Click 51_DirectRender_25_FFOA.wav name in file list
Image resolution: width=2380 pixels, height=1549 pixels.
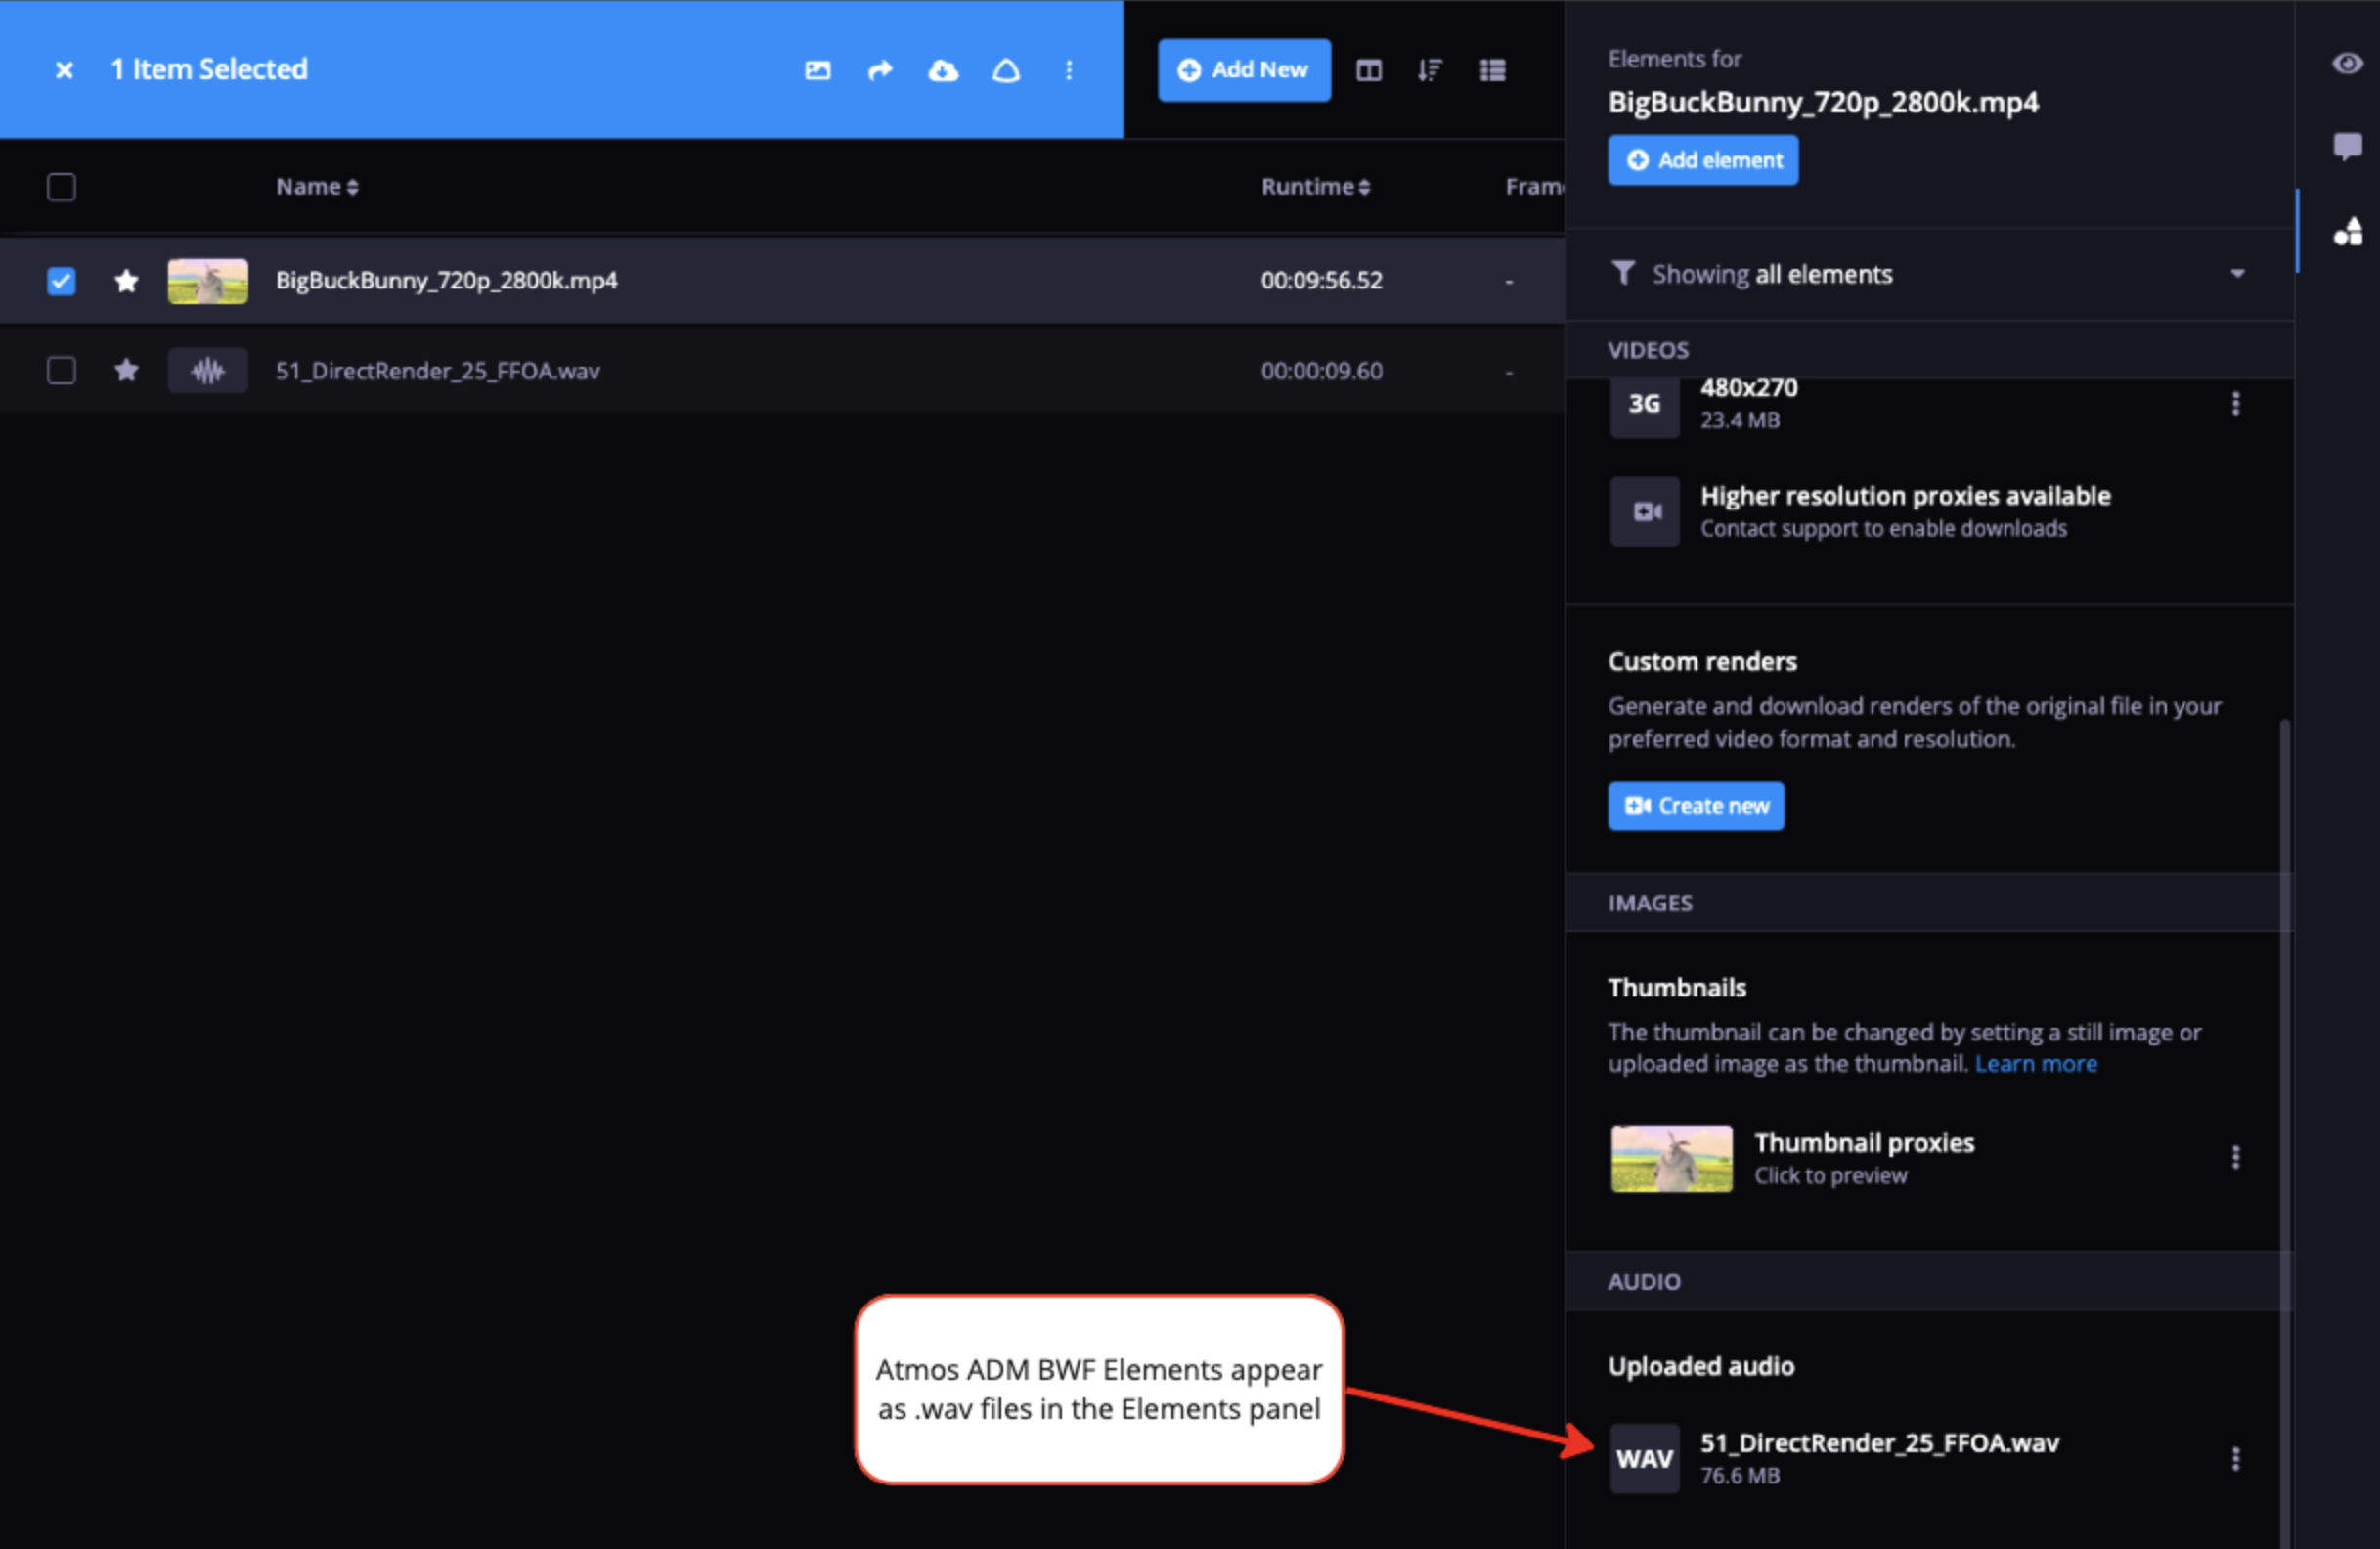(x=438, y=371)
